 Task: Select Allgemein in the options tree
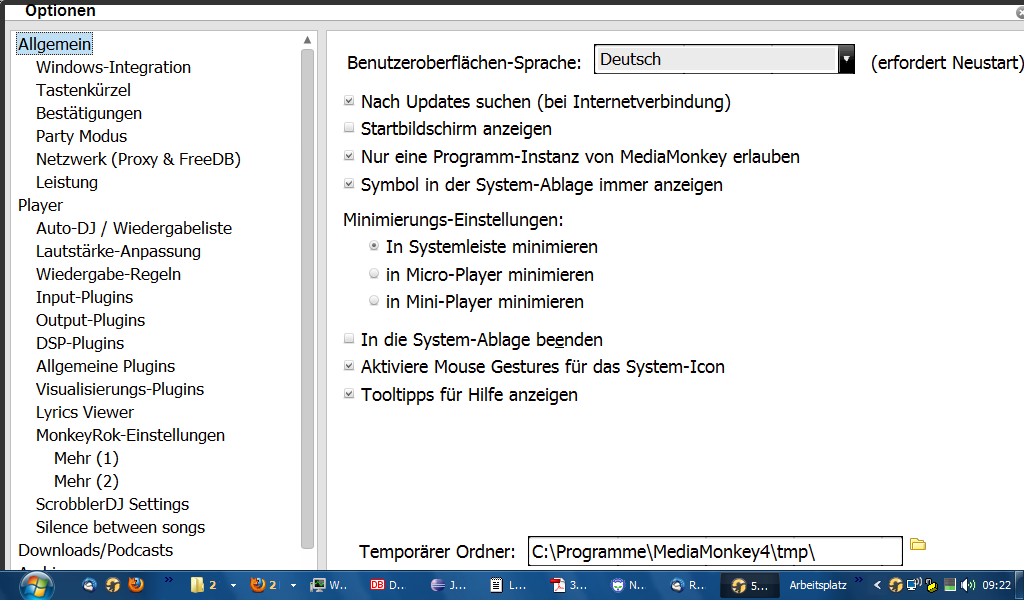[54, 44]
